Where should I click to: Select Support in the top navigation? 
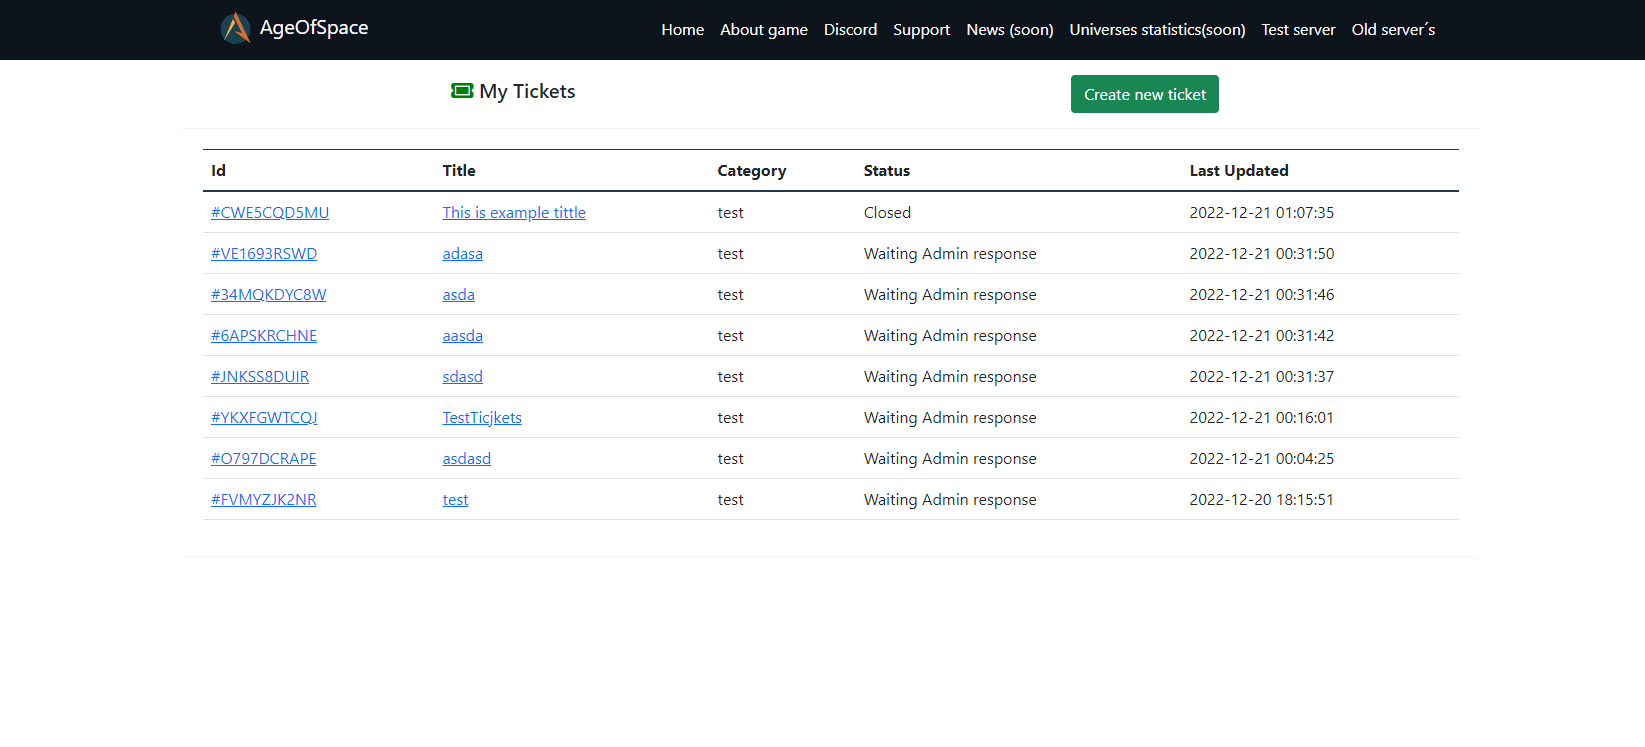[x=921, y=30]
